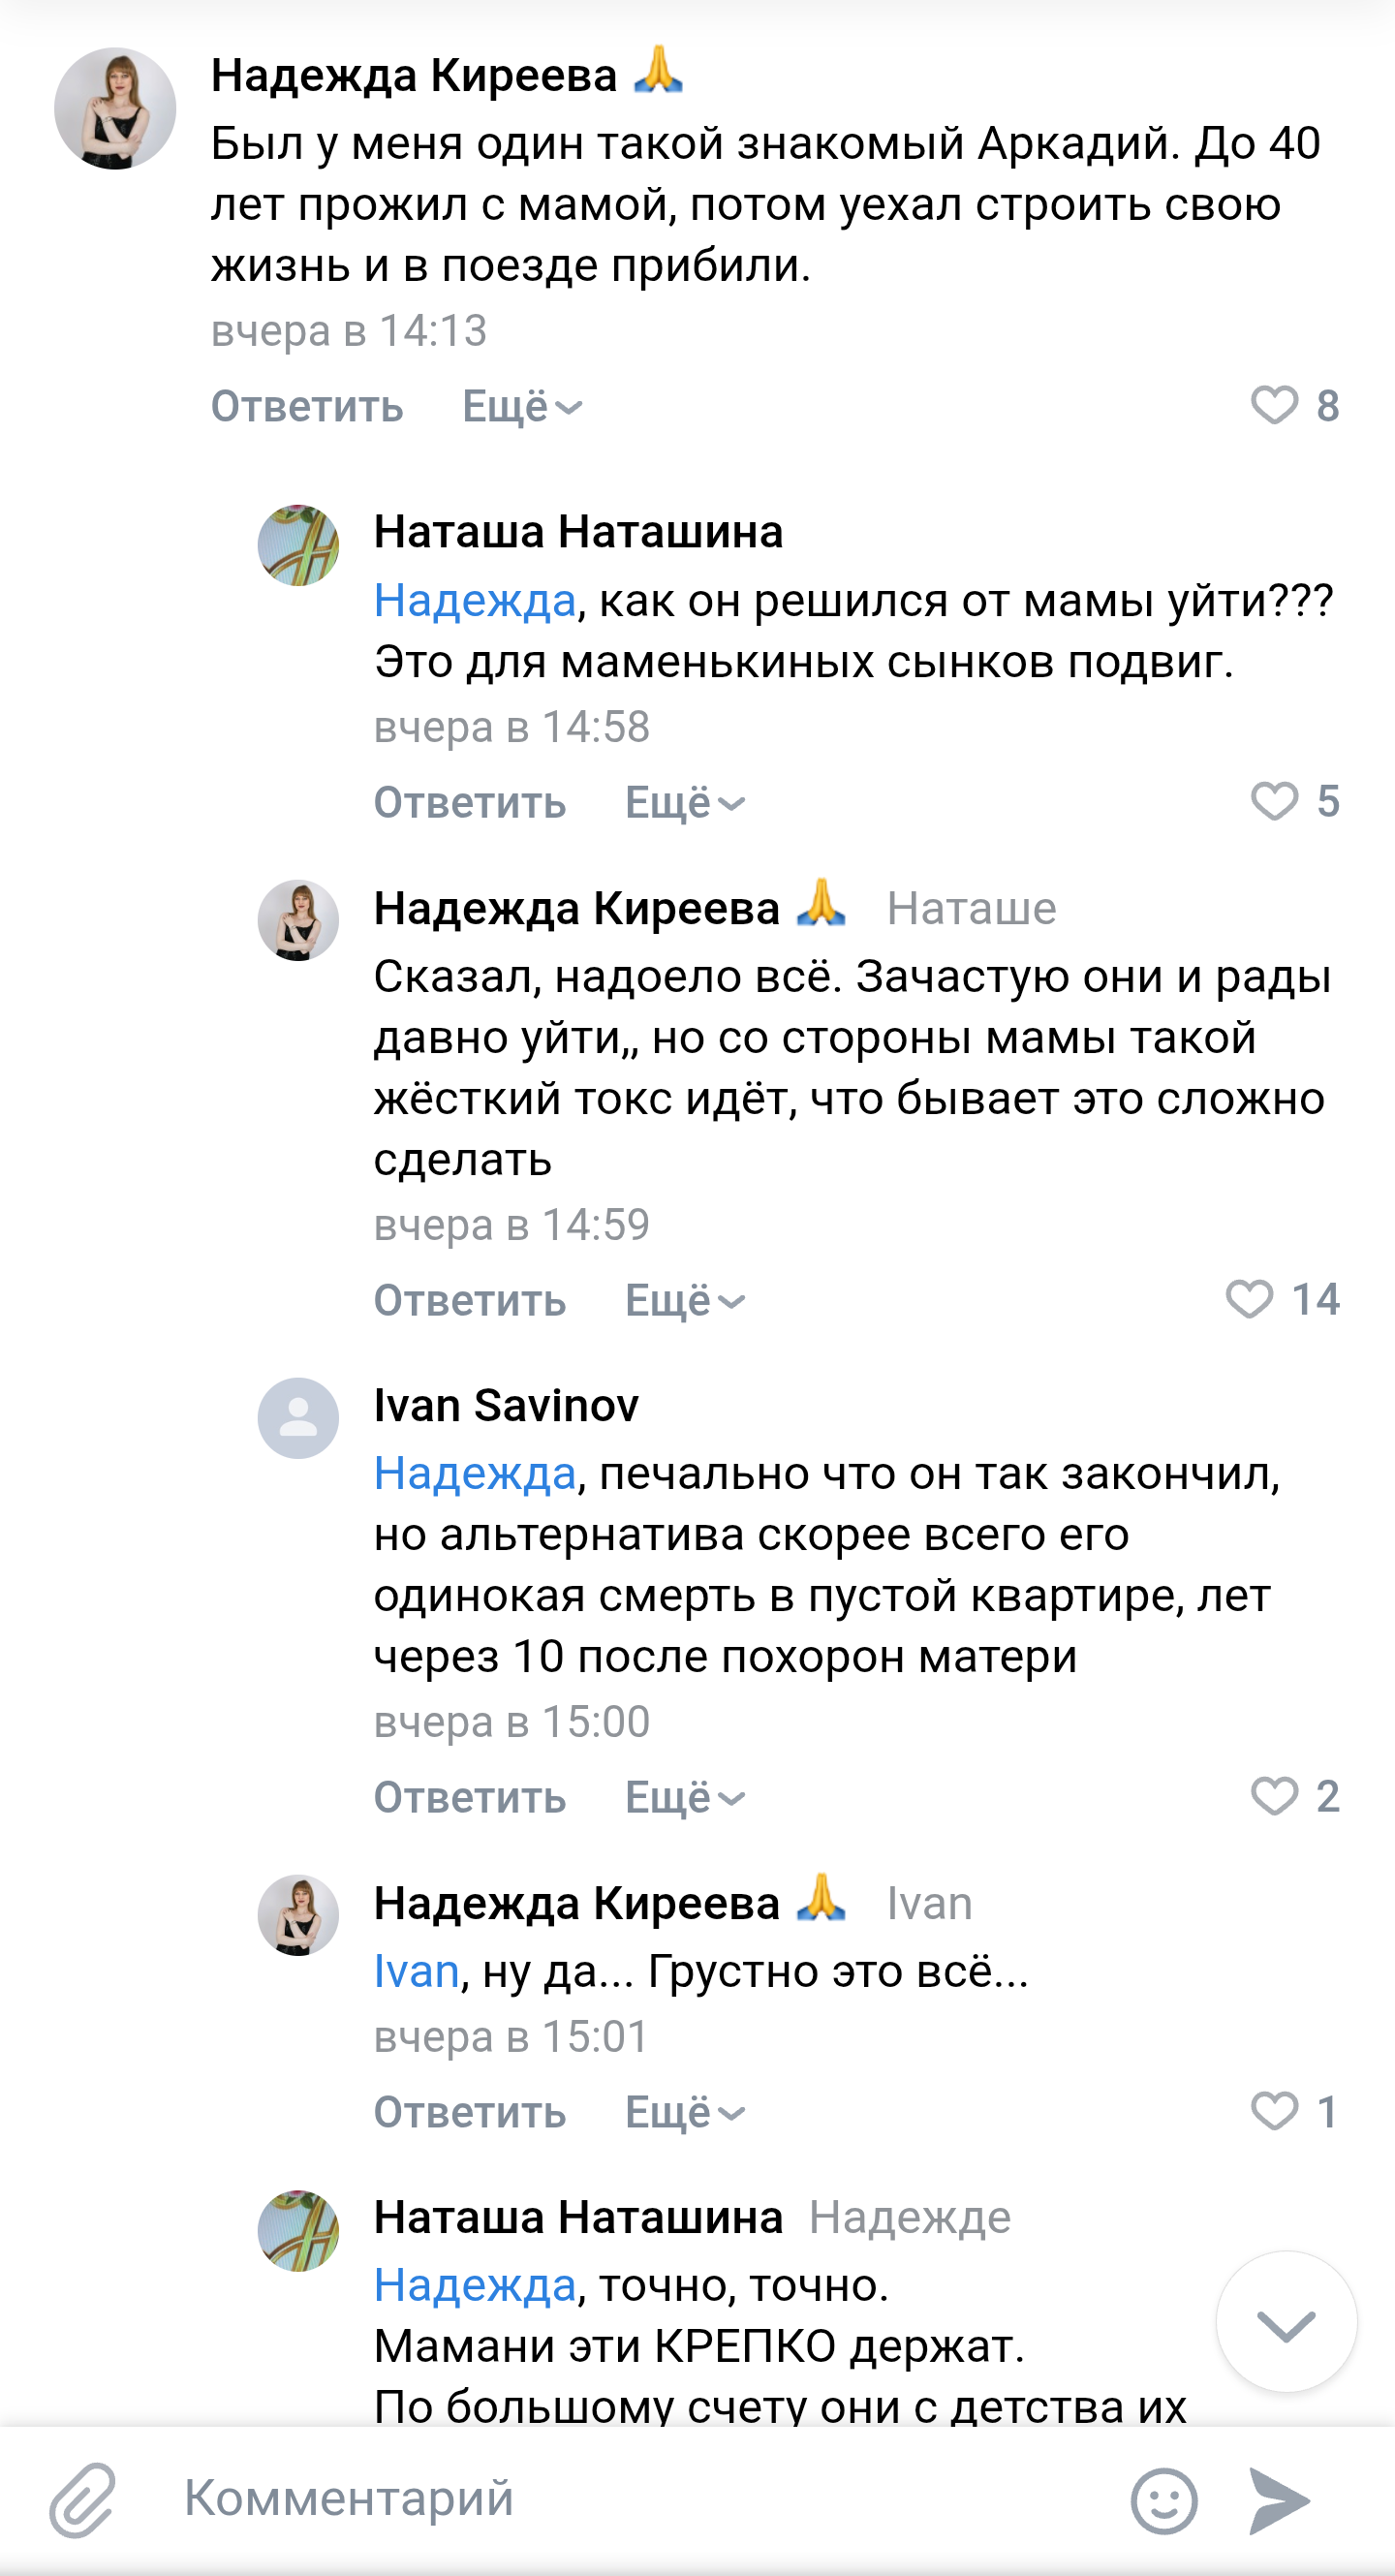Like the comment with 14 likes
Screen dimensions: 1395x2576
(x=1250, y=1300)
